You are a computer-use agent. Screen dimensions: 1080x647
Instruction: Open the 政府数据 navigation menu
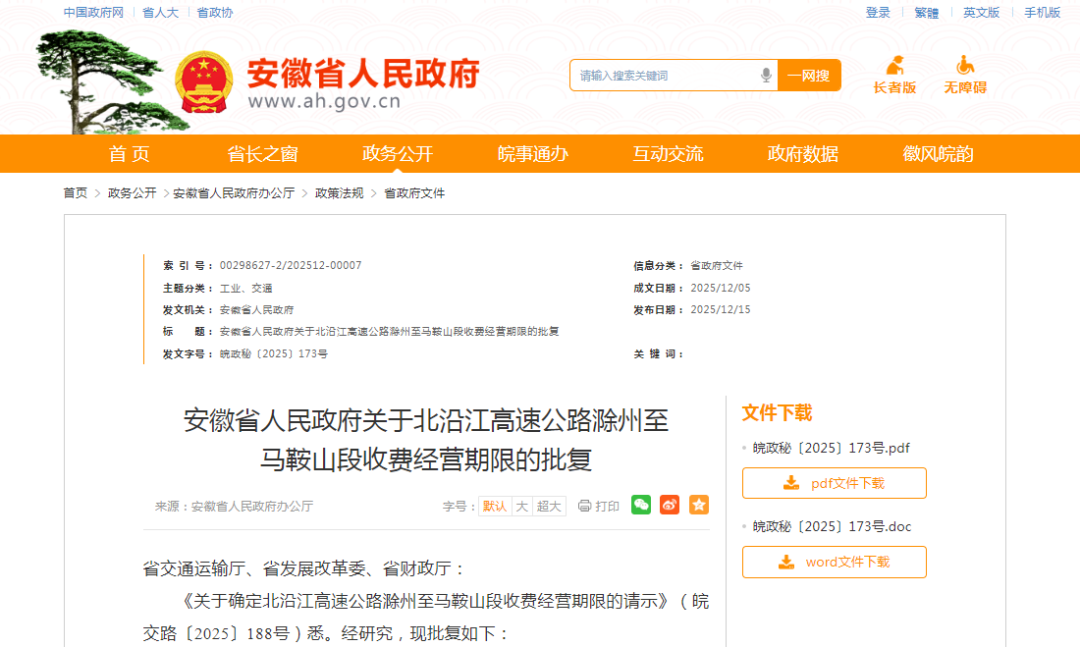pos(802,154)
